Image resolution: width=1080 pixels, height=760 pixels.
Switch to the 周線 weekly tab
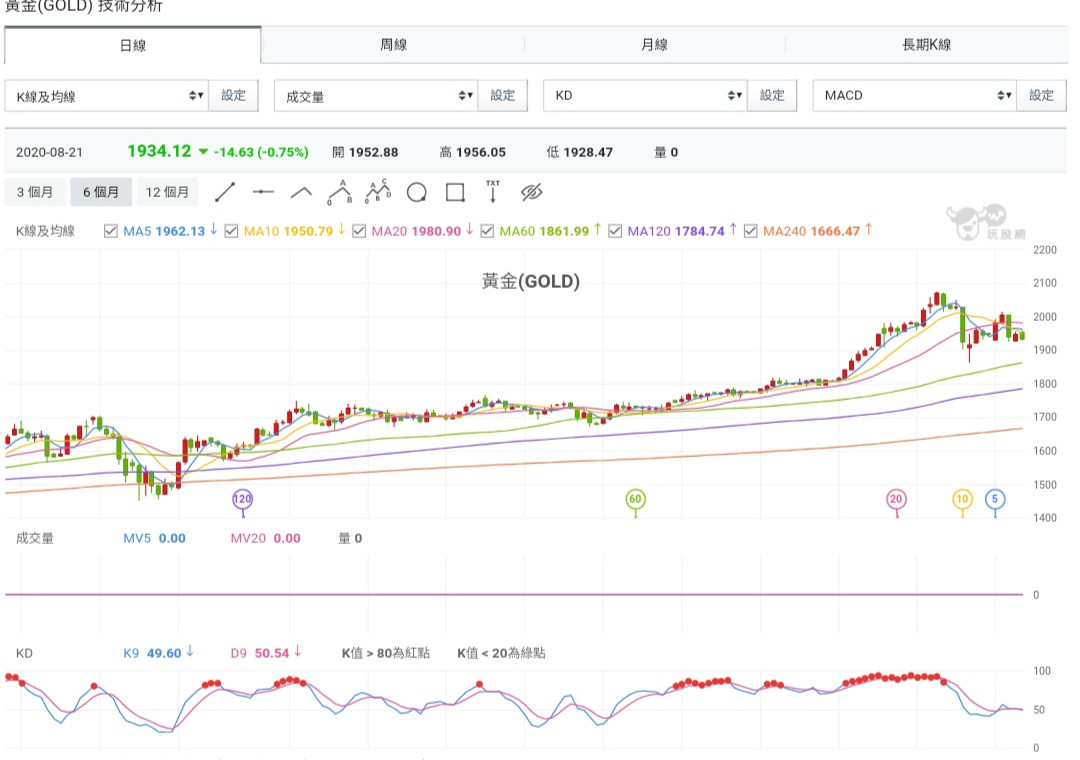pyautogui.click(x=393, y=45)
